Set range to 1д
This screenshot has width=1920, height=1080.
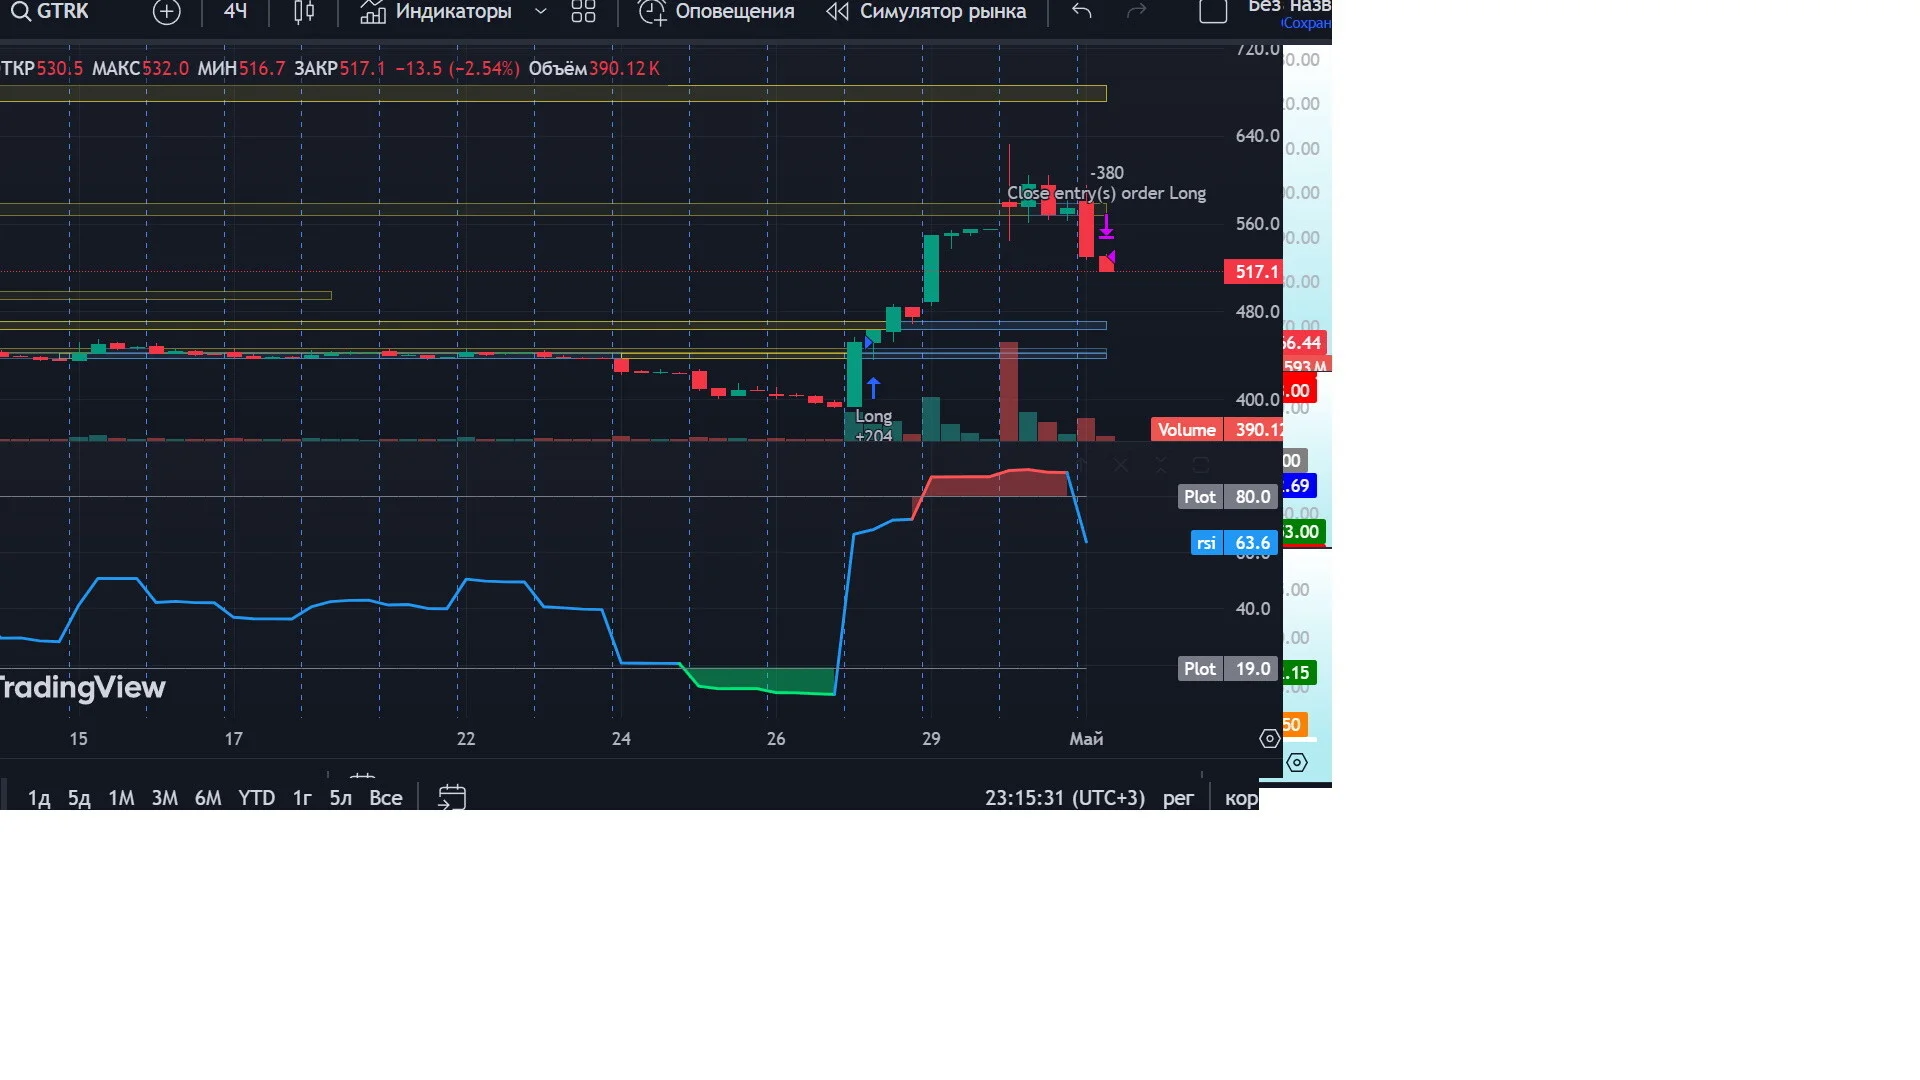pos(39,798)
